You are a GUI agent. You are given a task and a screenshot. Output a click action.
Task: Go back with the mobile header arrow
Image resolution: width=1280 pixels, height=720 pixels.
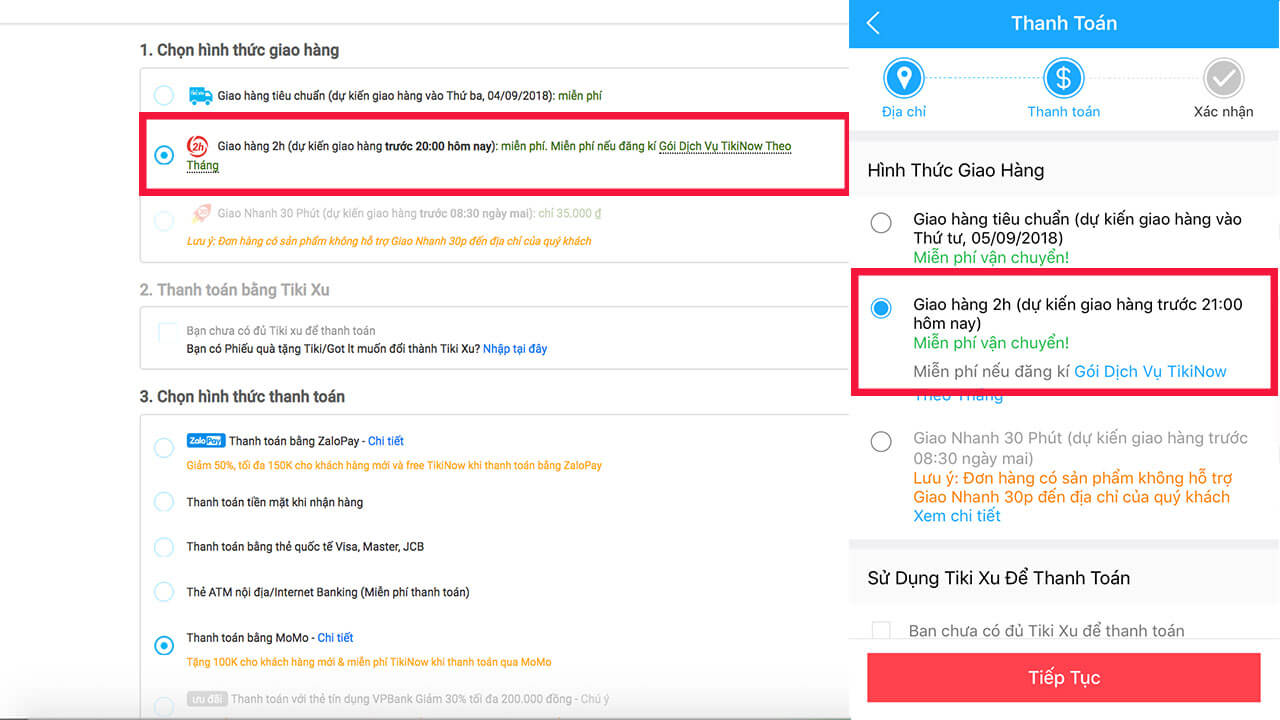873,23
